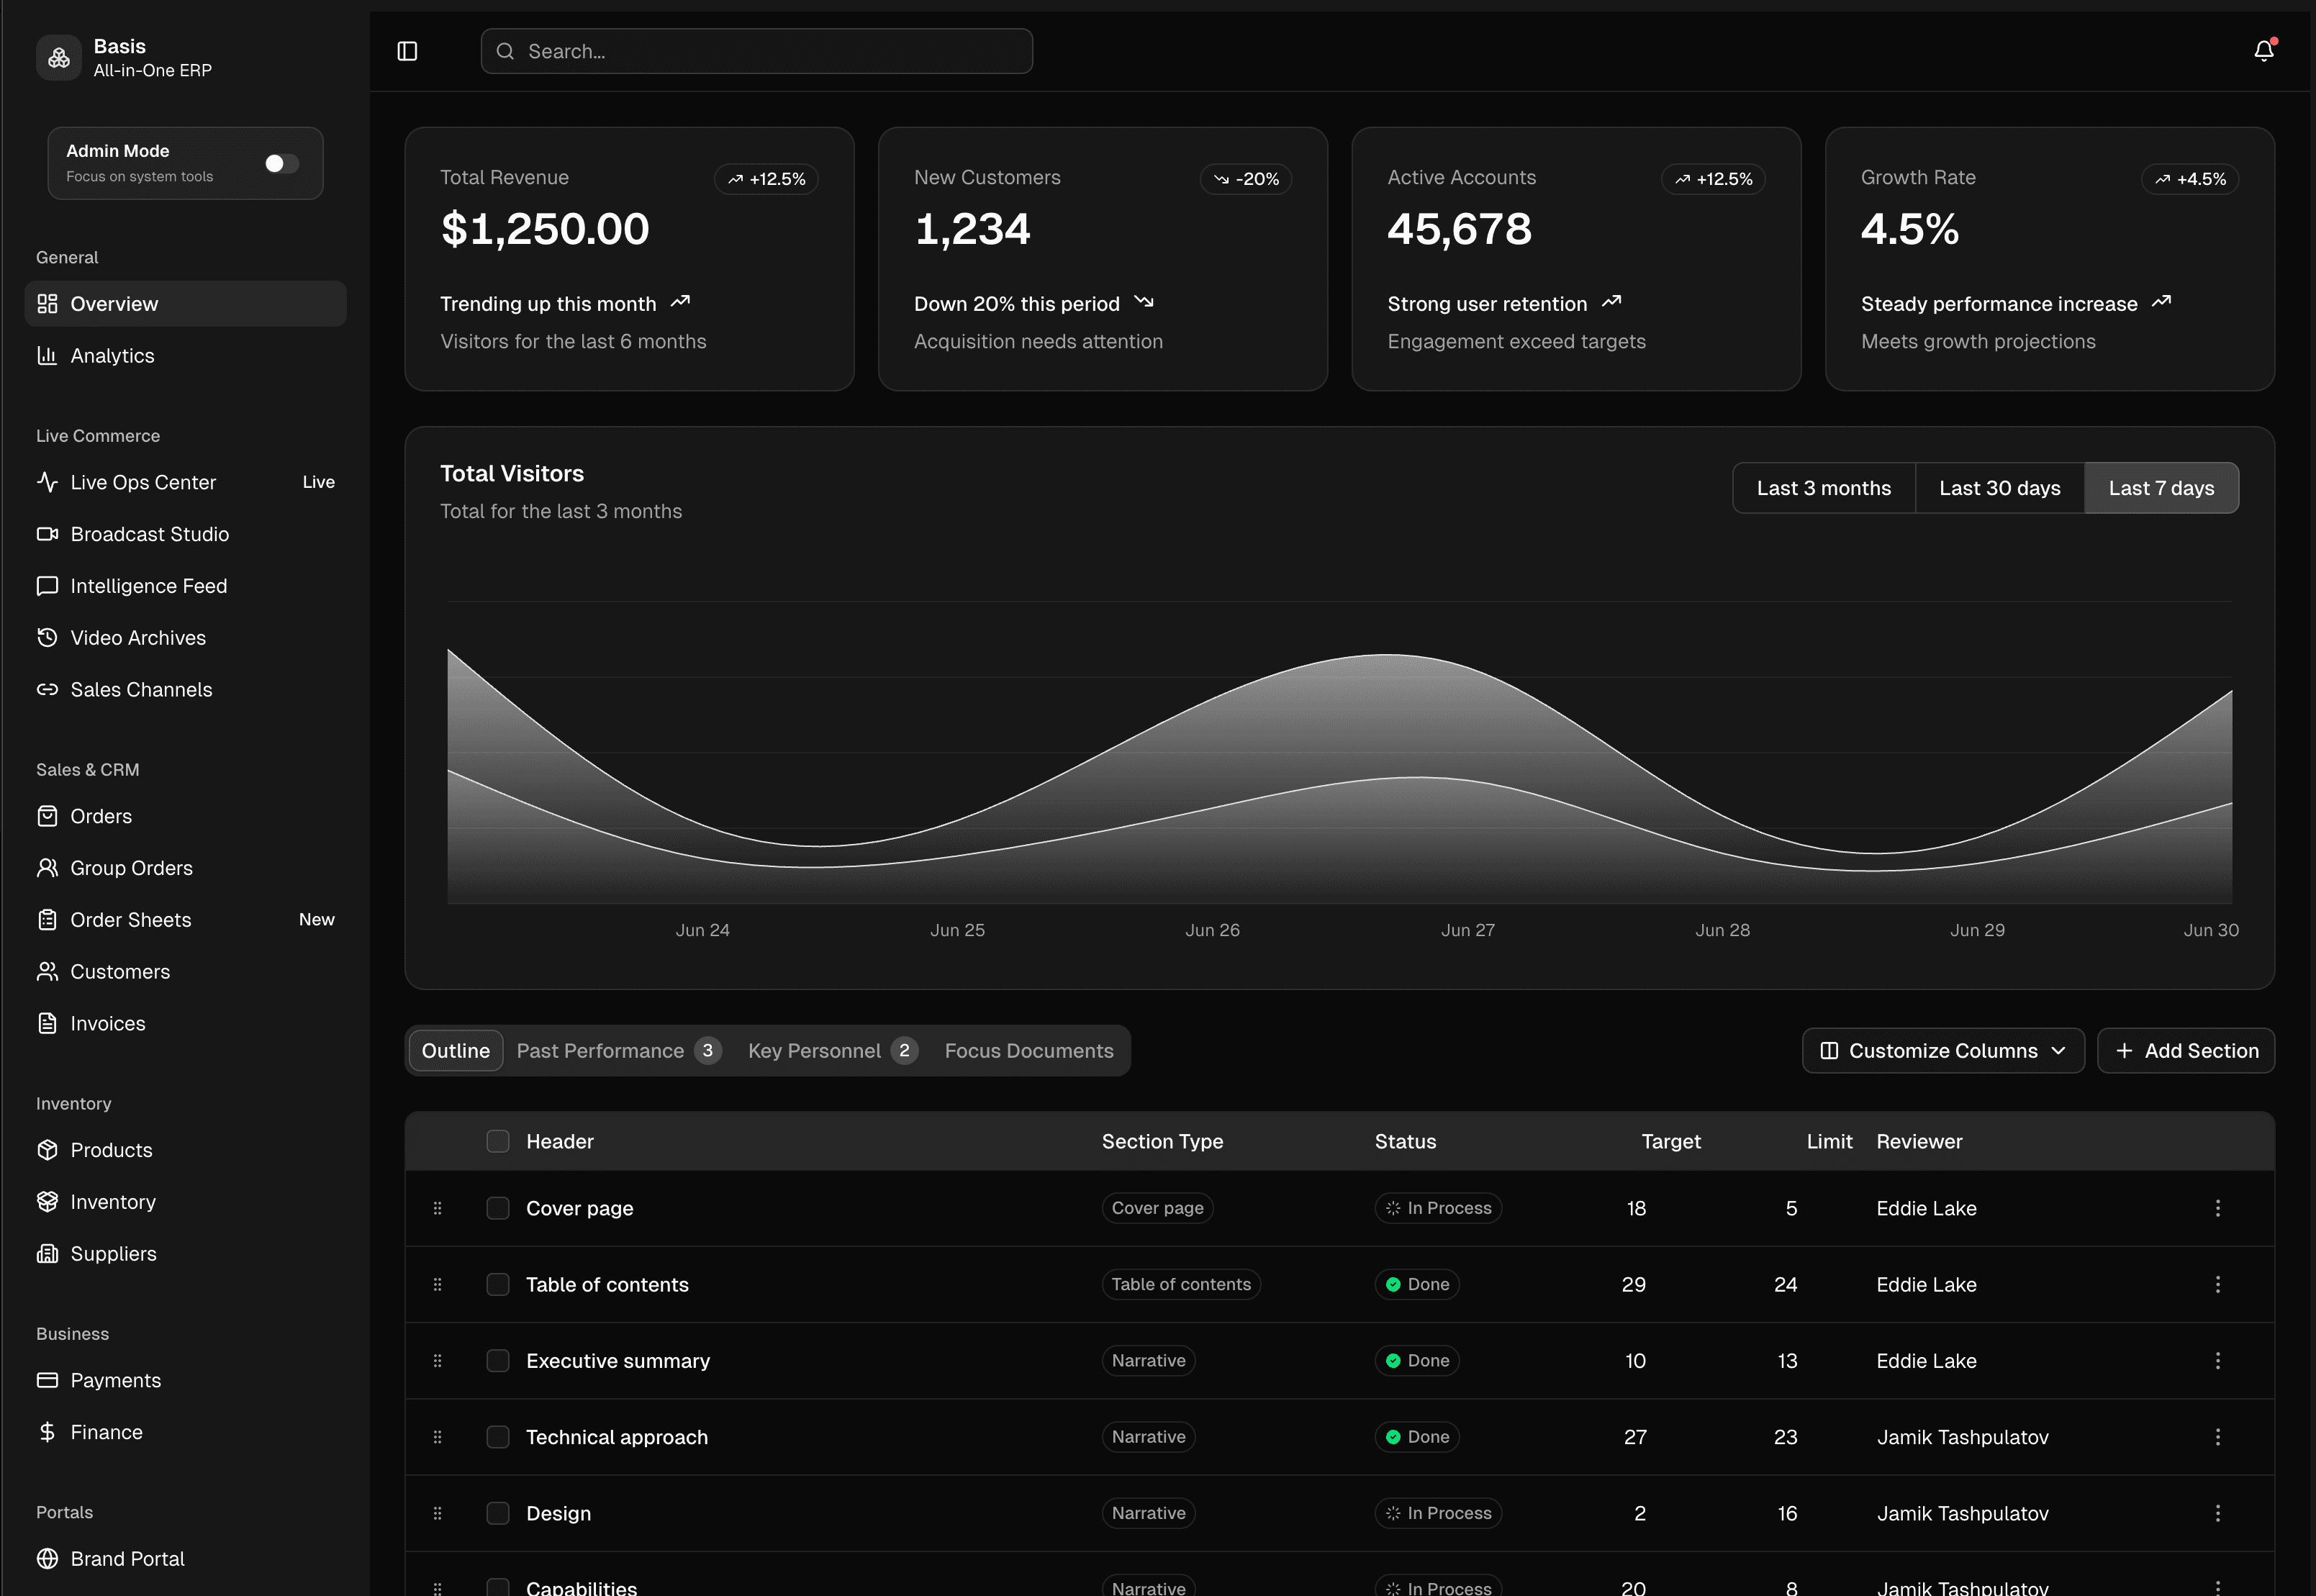
Task: Click the Orders bag icon
Action: 47,816
